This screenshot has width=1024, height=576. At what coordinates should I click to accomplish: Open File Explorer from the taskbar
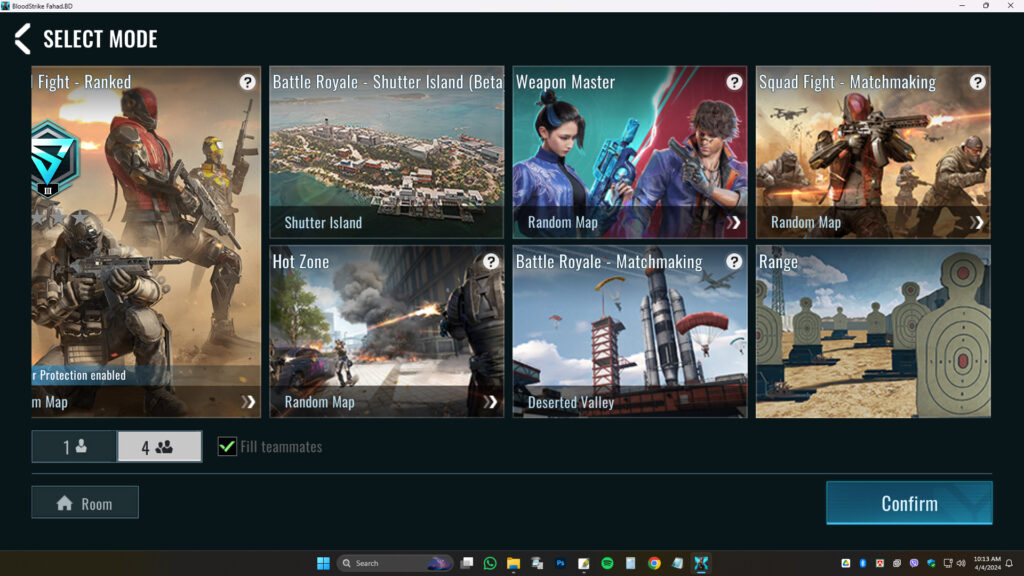click(513, 563)
